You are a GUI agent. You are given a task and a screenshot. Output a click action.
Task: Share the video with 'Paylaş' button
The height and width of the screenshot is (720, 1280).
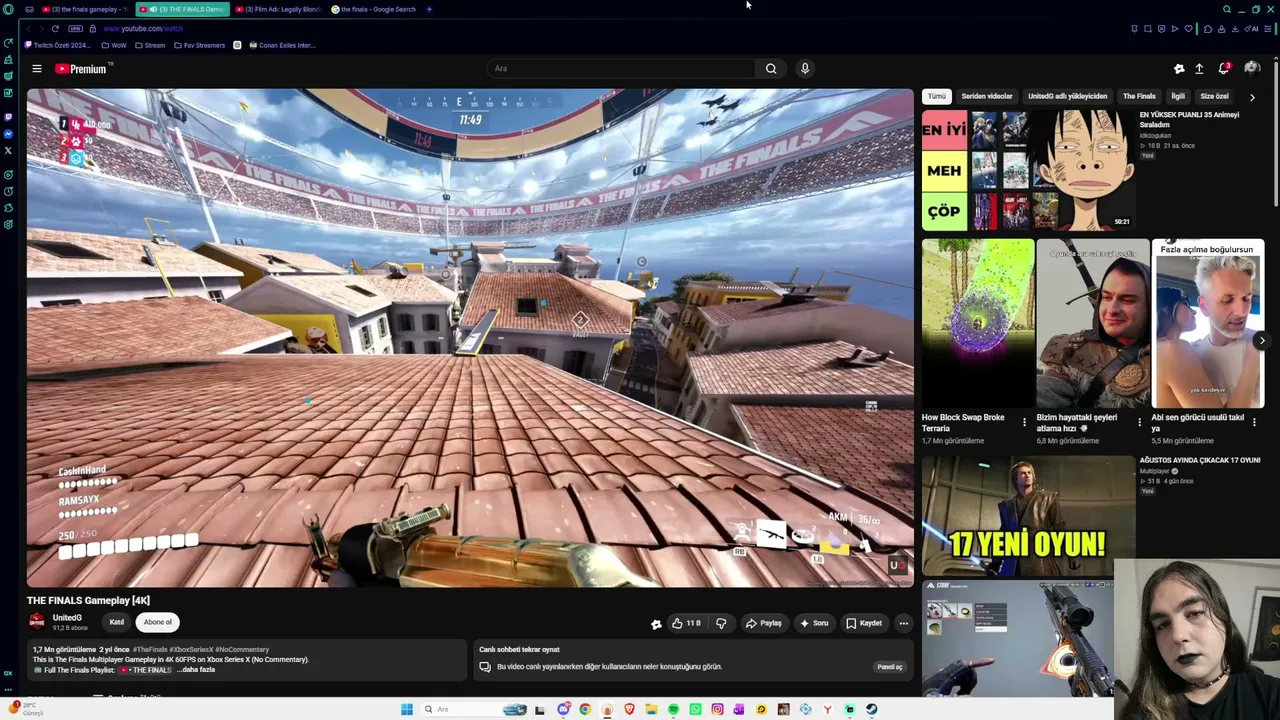[x=764, y=623]
